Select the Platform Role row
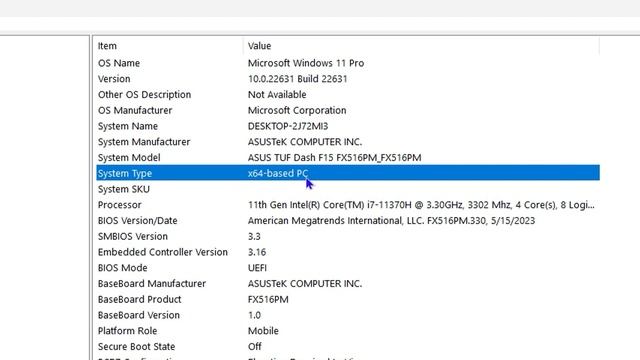This screenshot has width=640, height=360. click(x=348, y=331)
